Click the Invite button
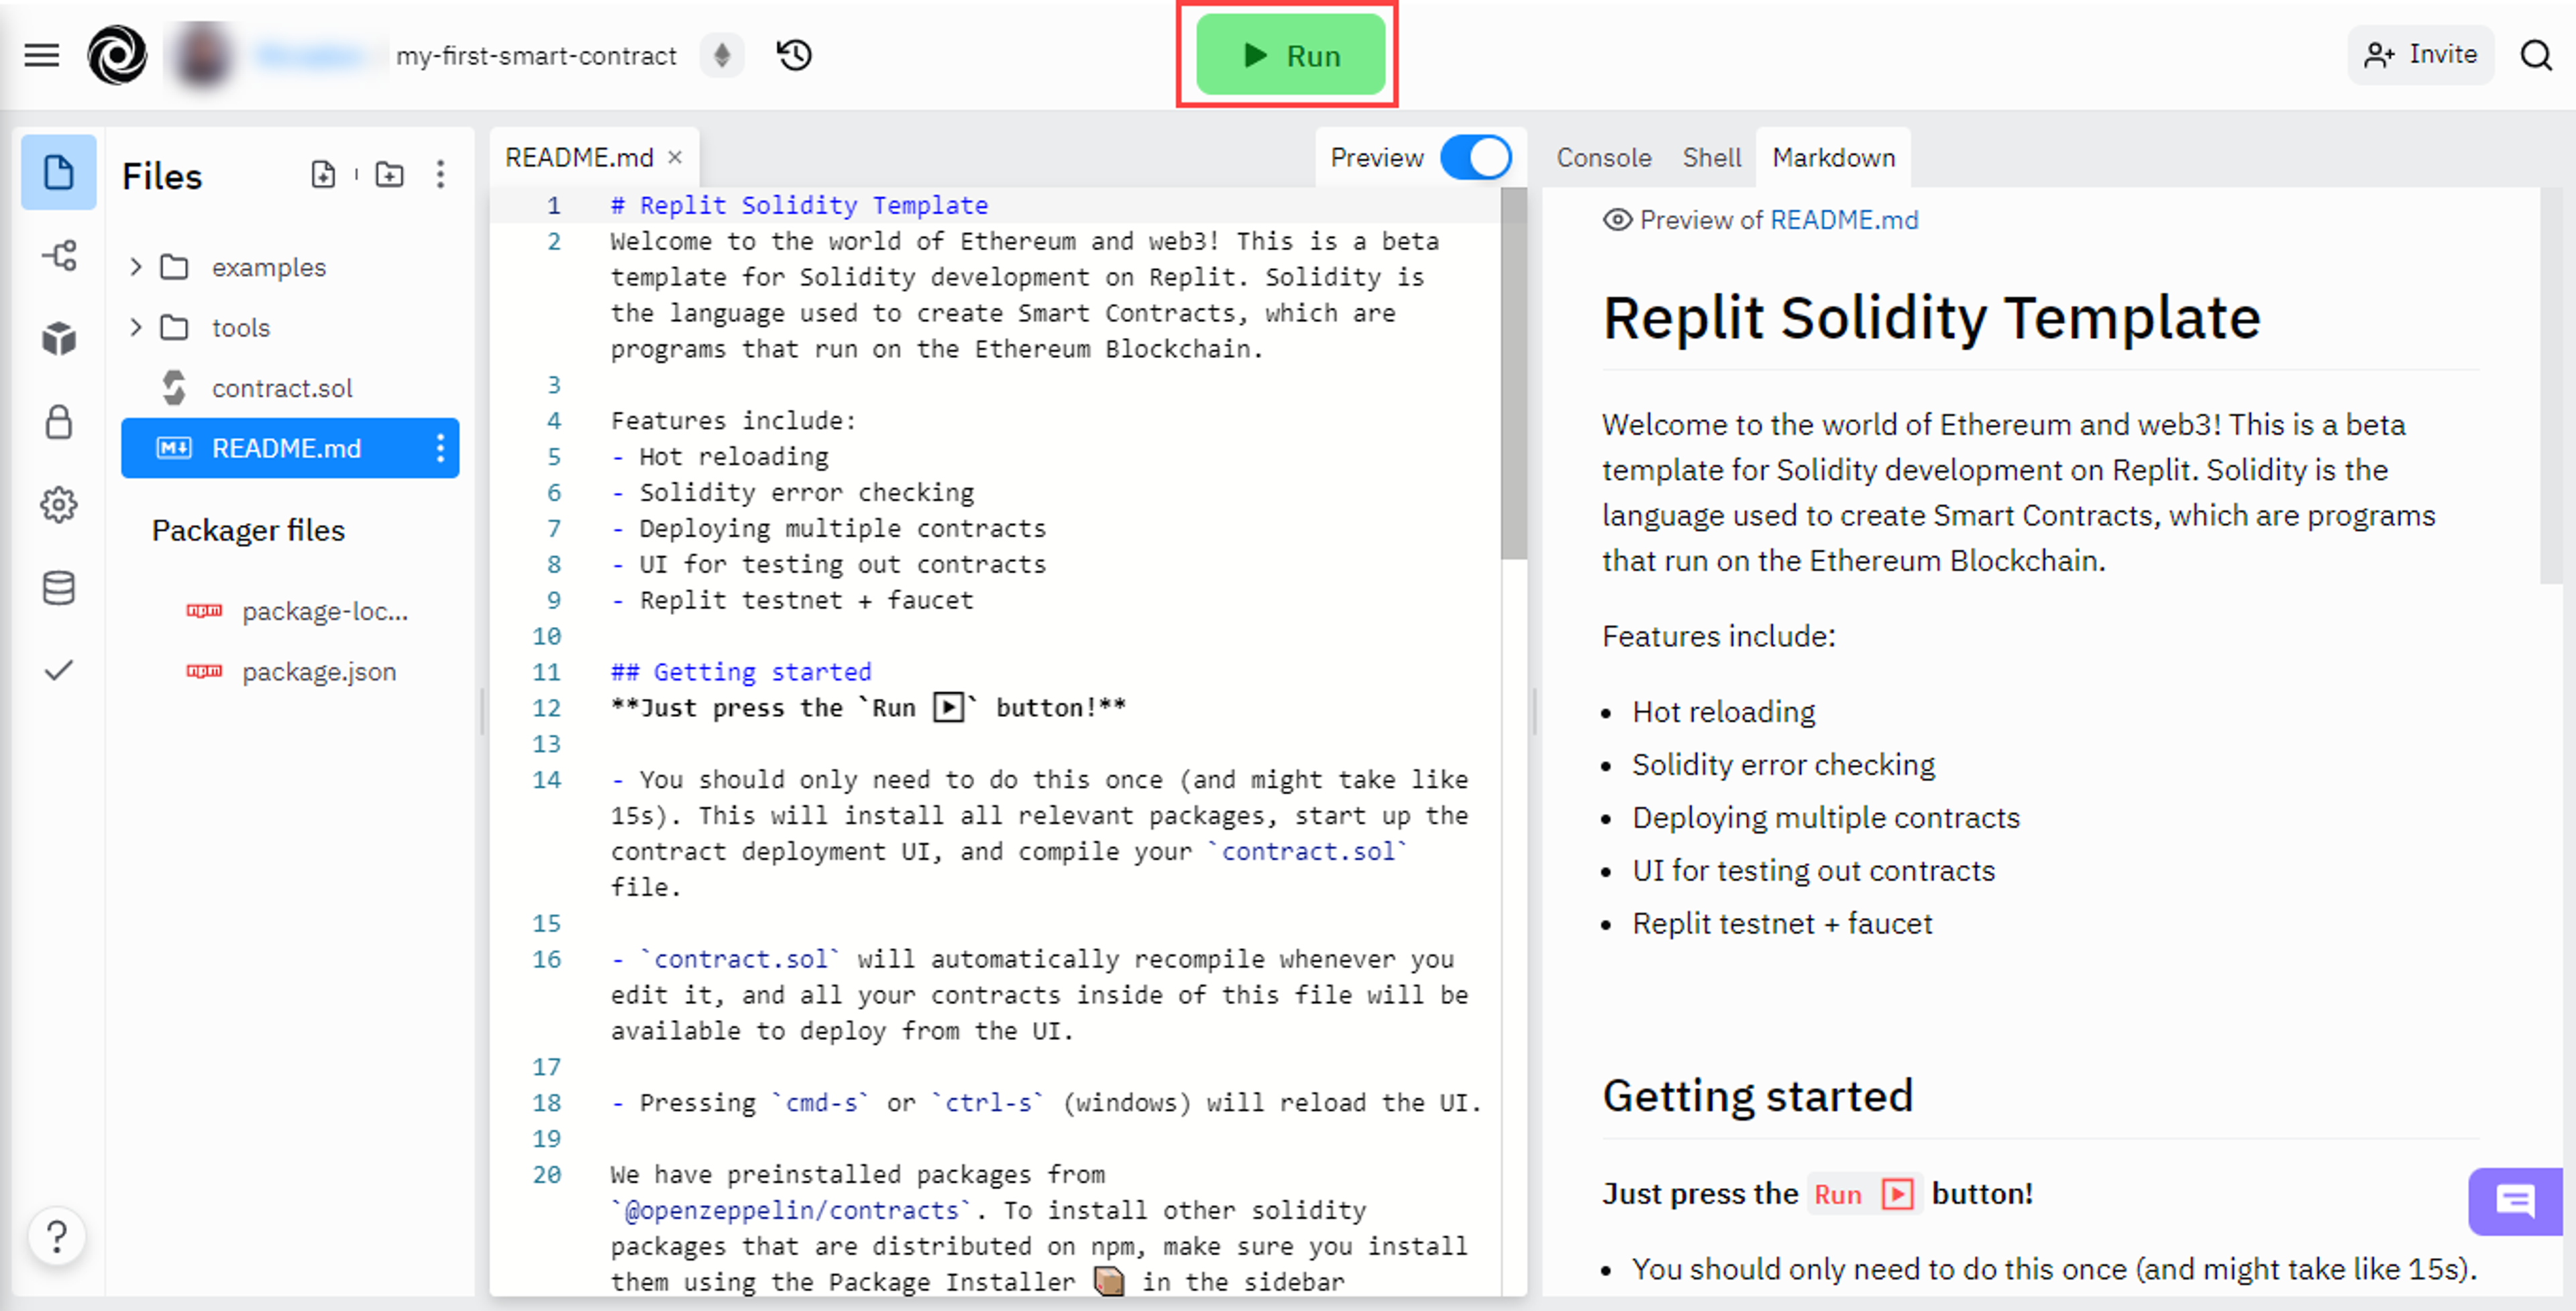This screenshot has height=1311, width=2576. point(2420,55)
